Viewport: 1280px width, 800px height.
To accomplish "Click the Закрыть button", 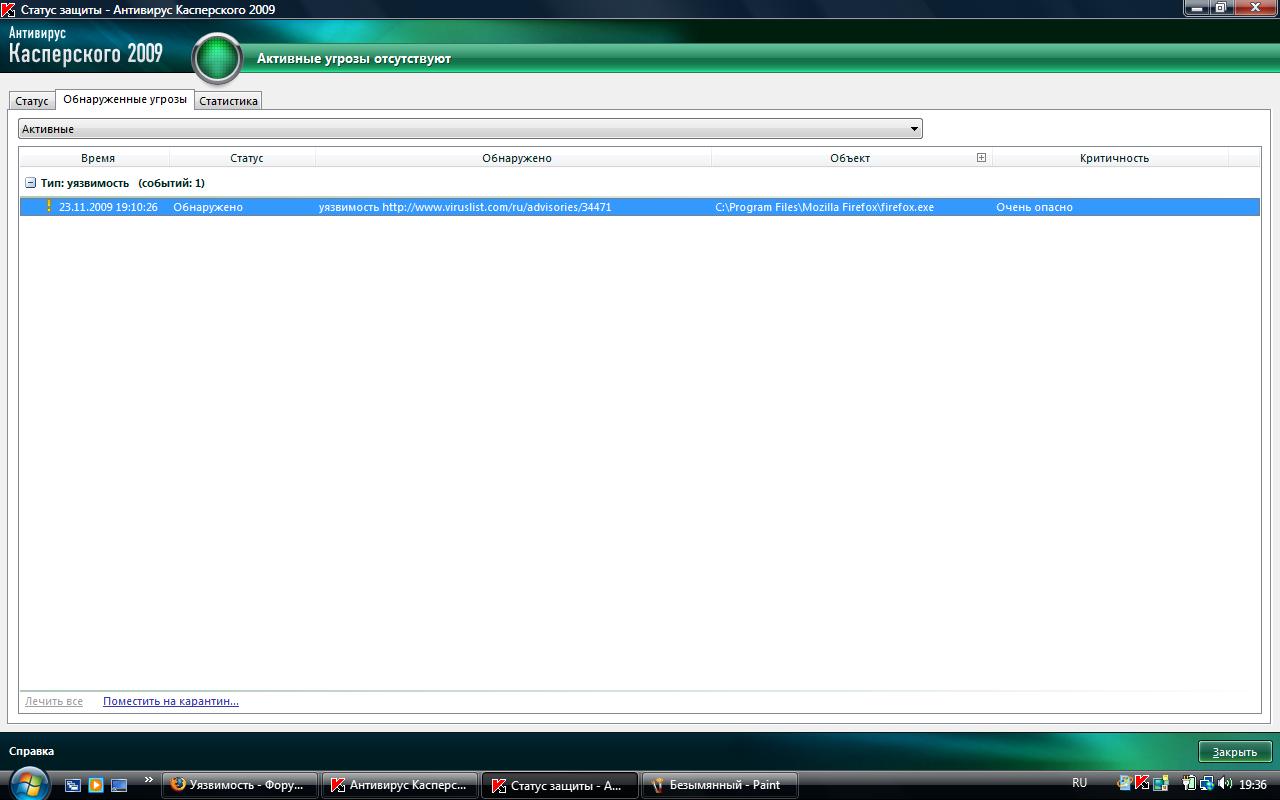I will pos(1235,752).
